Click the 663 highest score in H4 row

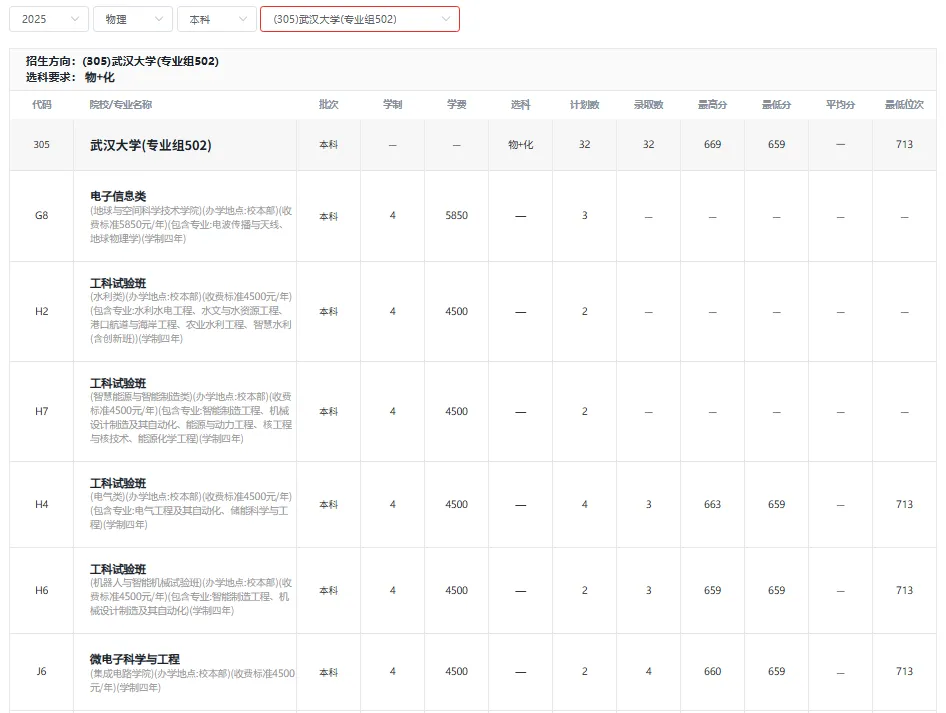[x=713, y=504]
